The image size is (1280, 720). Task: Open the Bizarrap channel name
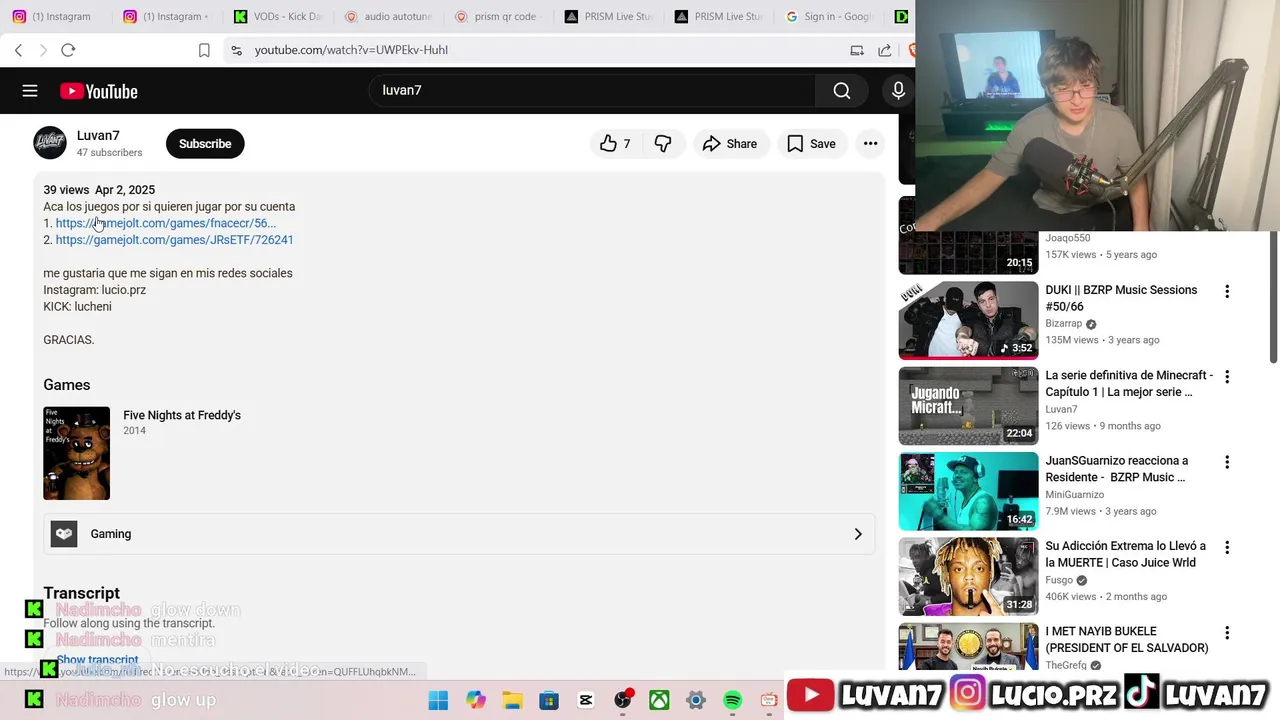(1064, 323)
